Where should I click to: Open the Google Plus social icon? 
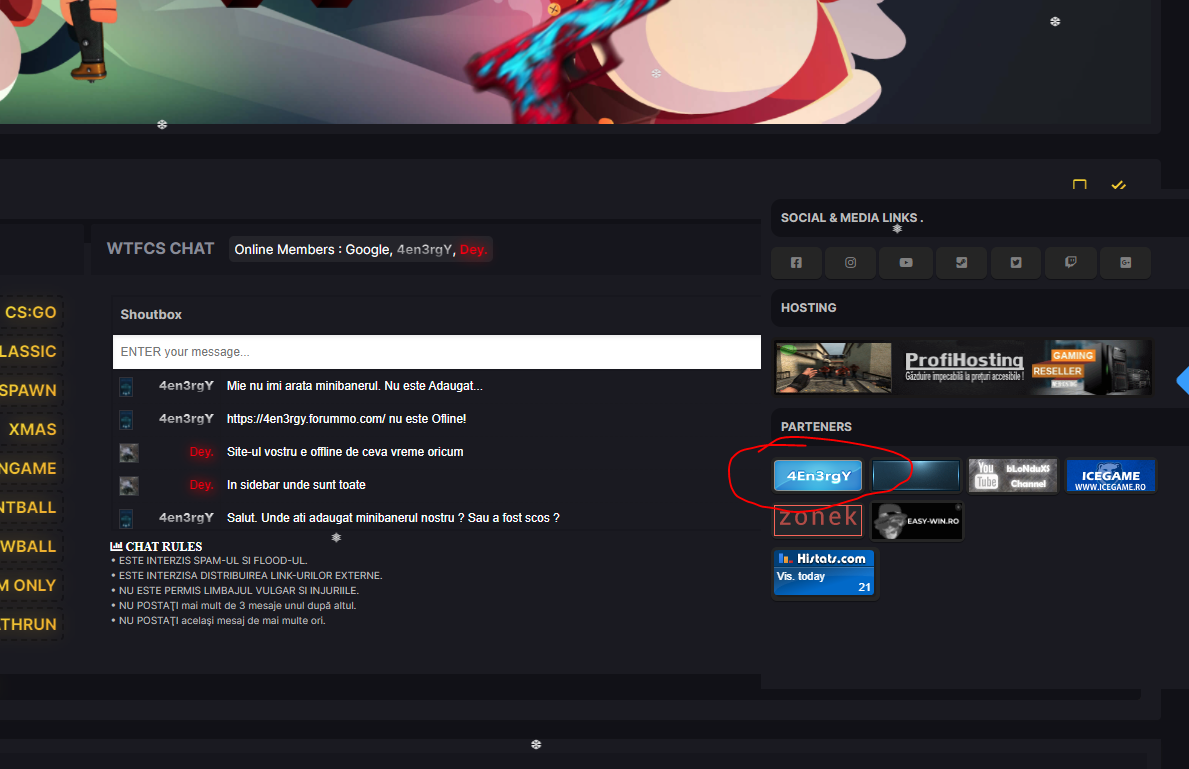point(1125,263)
